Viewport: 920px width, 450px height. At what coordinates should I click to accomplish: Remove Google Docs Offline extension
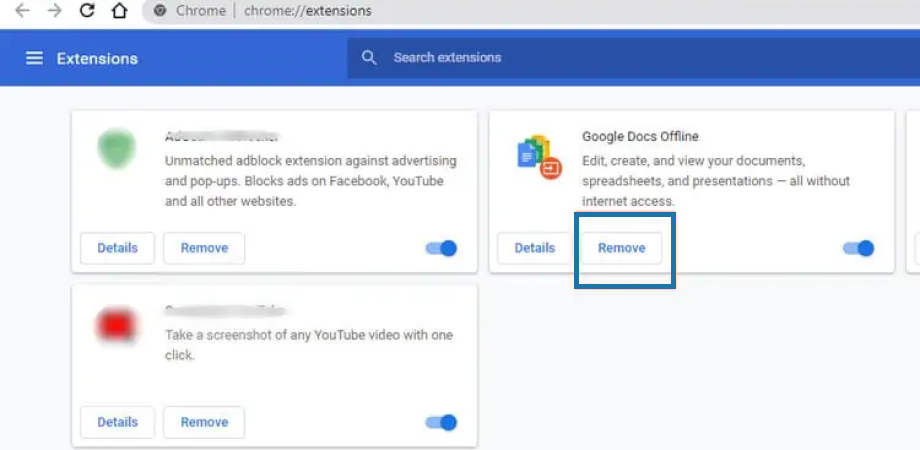pos(621,248)
